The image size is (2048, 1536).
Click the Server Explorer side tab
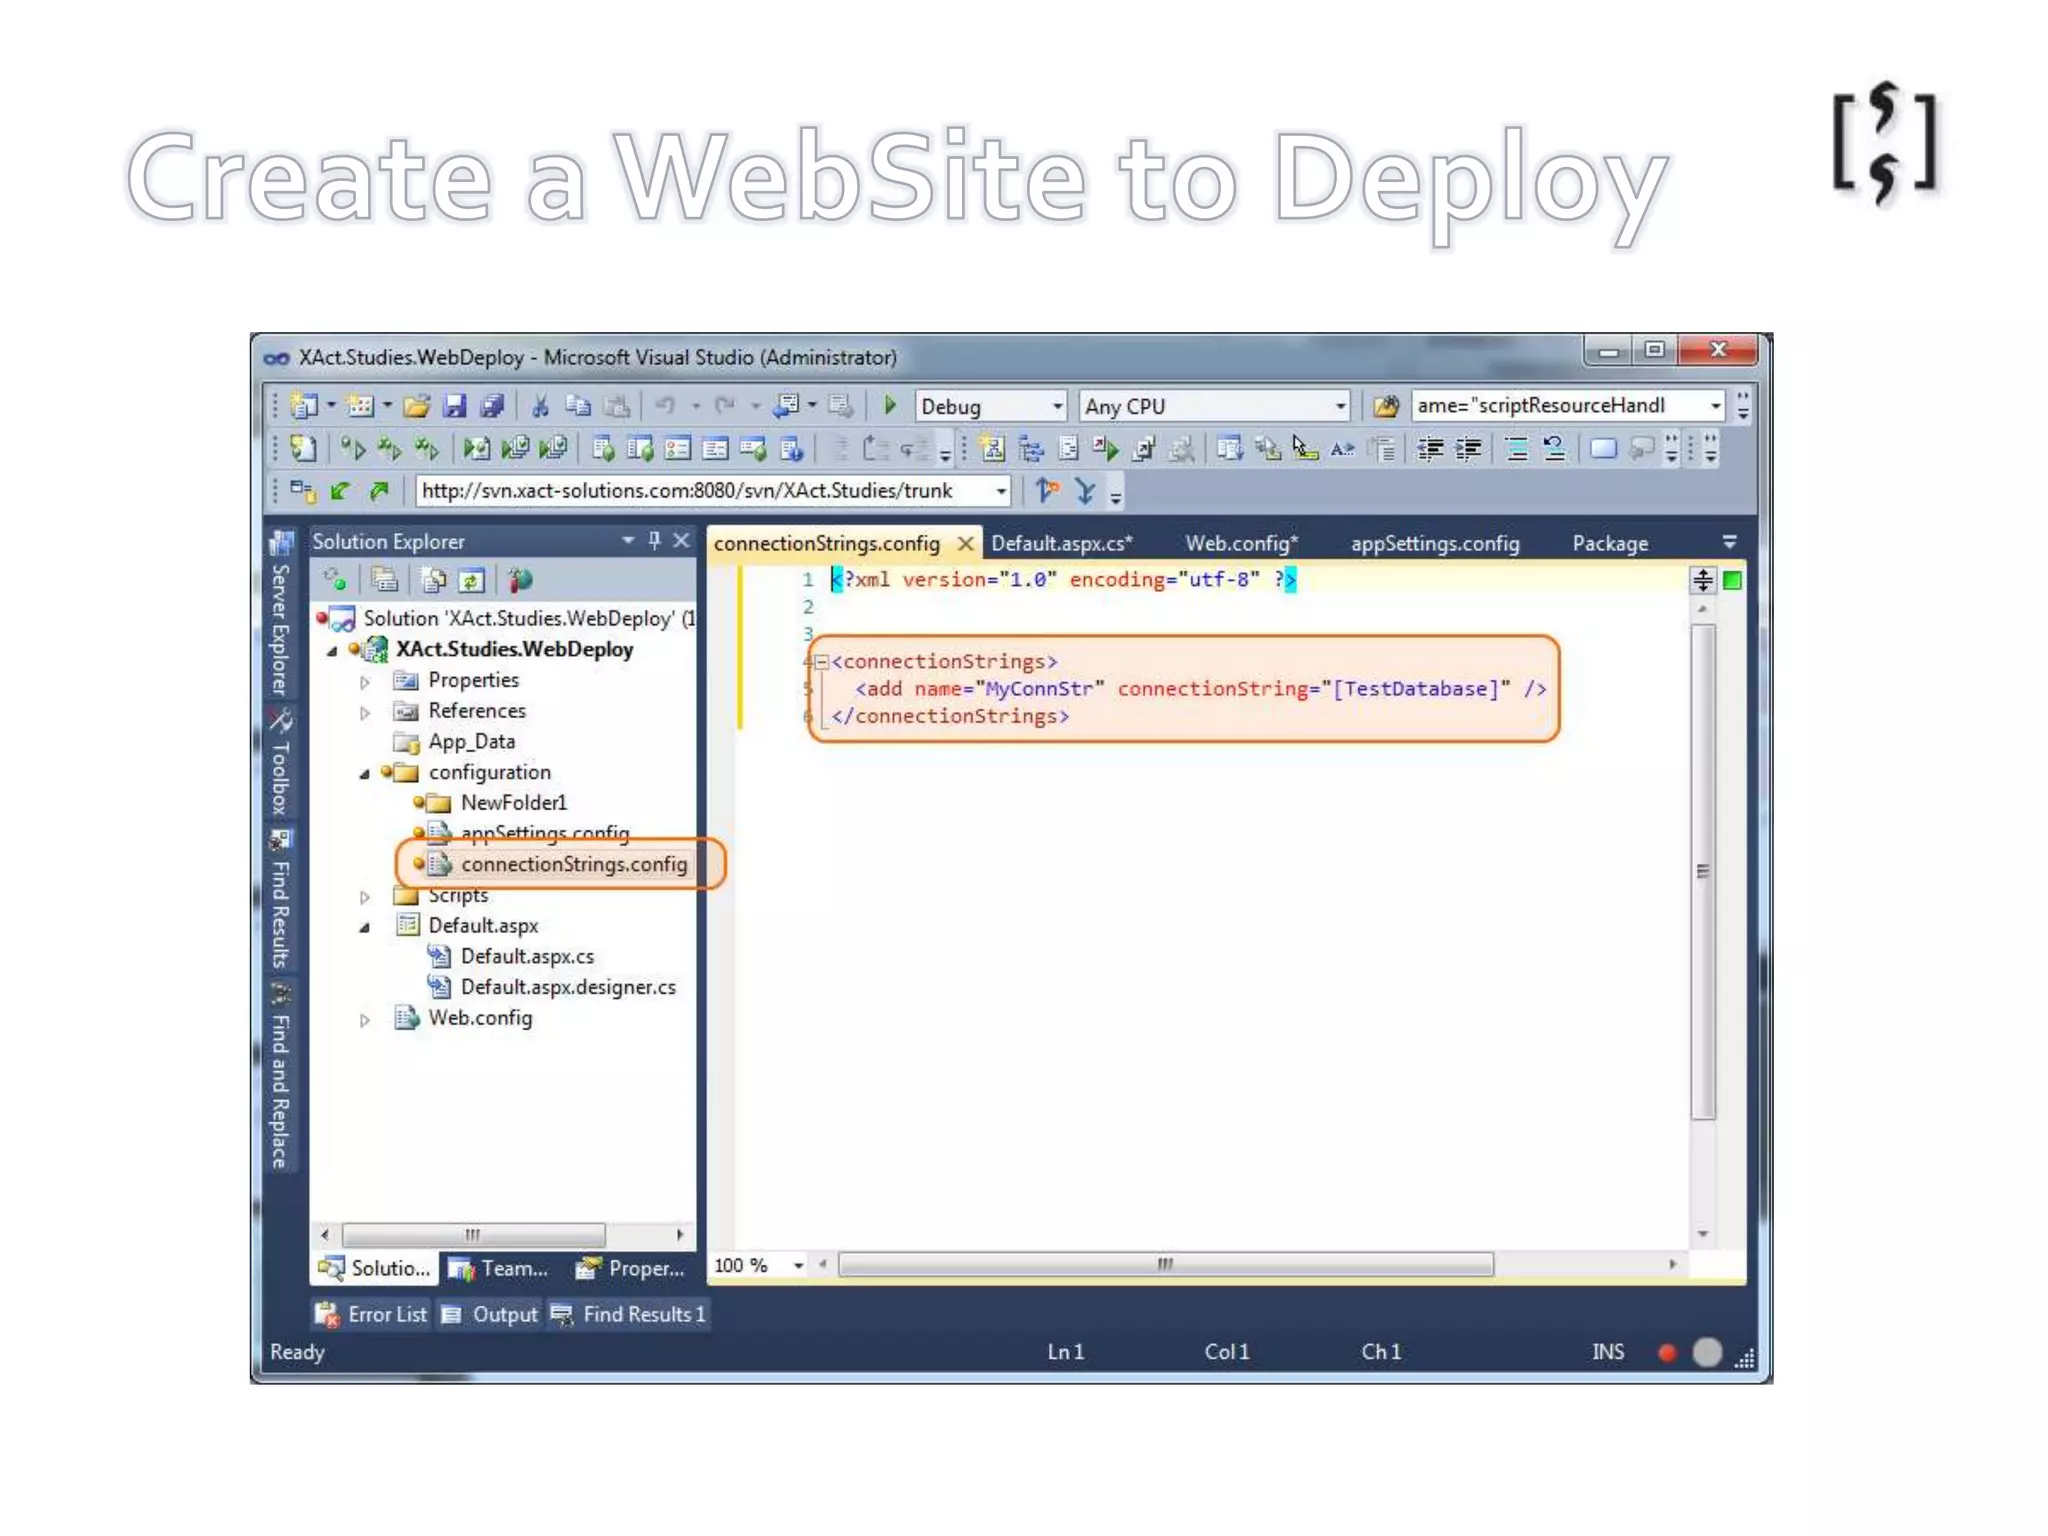tap(281, 615)
